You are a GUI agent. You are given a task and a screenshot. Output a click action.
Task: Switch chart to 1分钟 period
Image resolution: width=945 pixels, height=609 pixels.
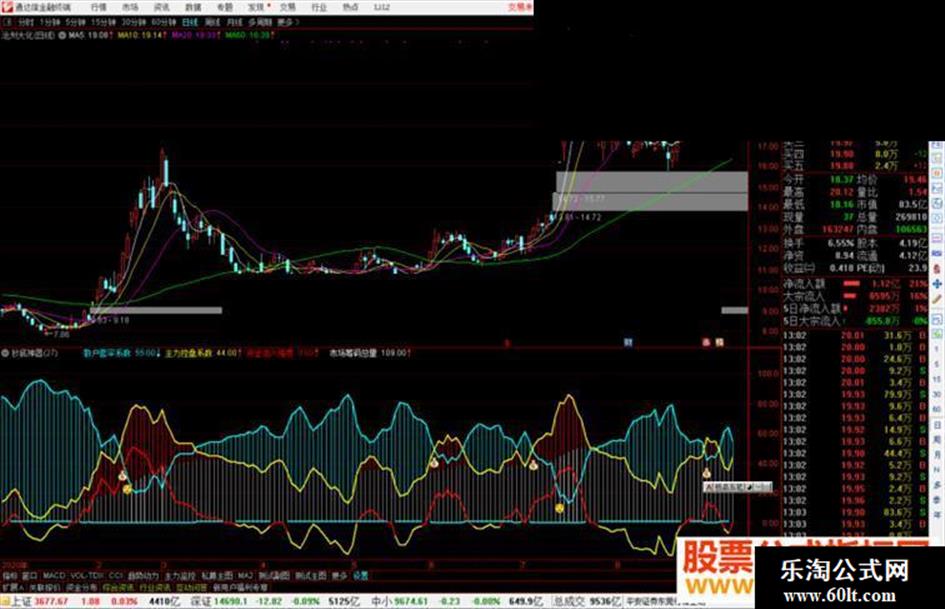(49, 22)
